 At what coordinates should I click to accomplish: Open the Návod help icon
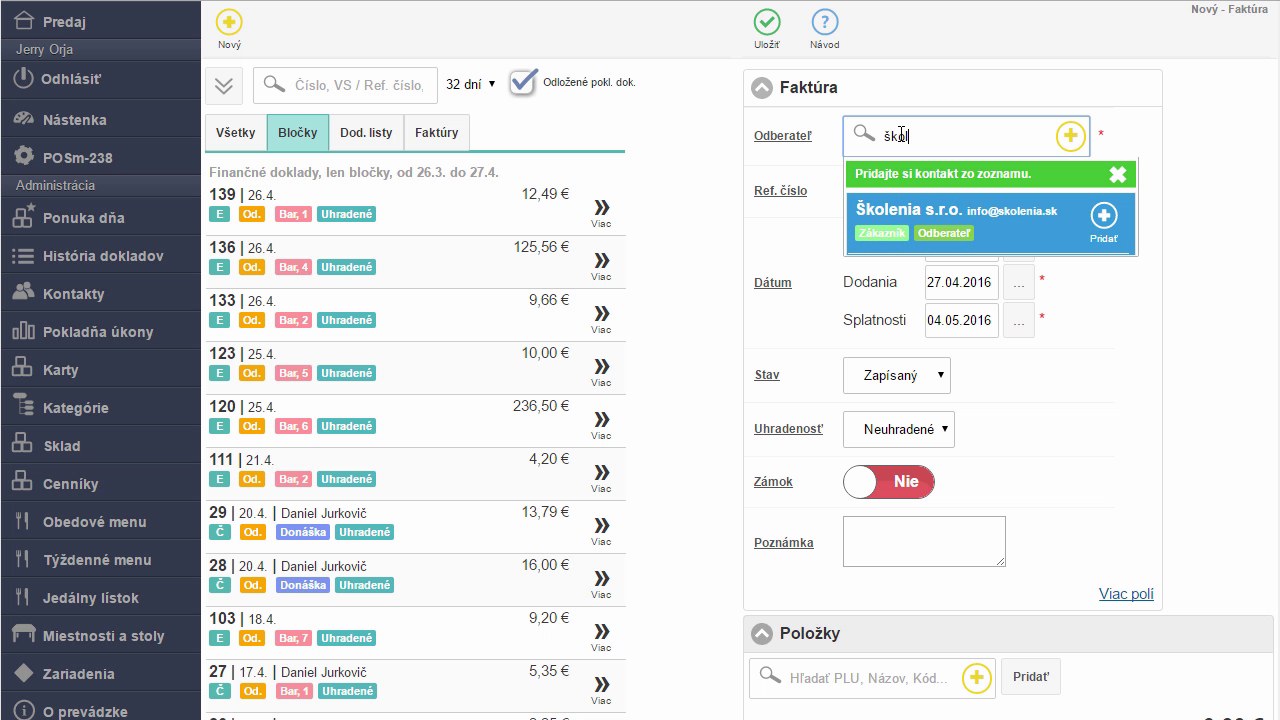pos(825,22)
